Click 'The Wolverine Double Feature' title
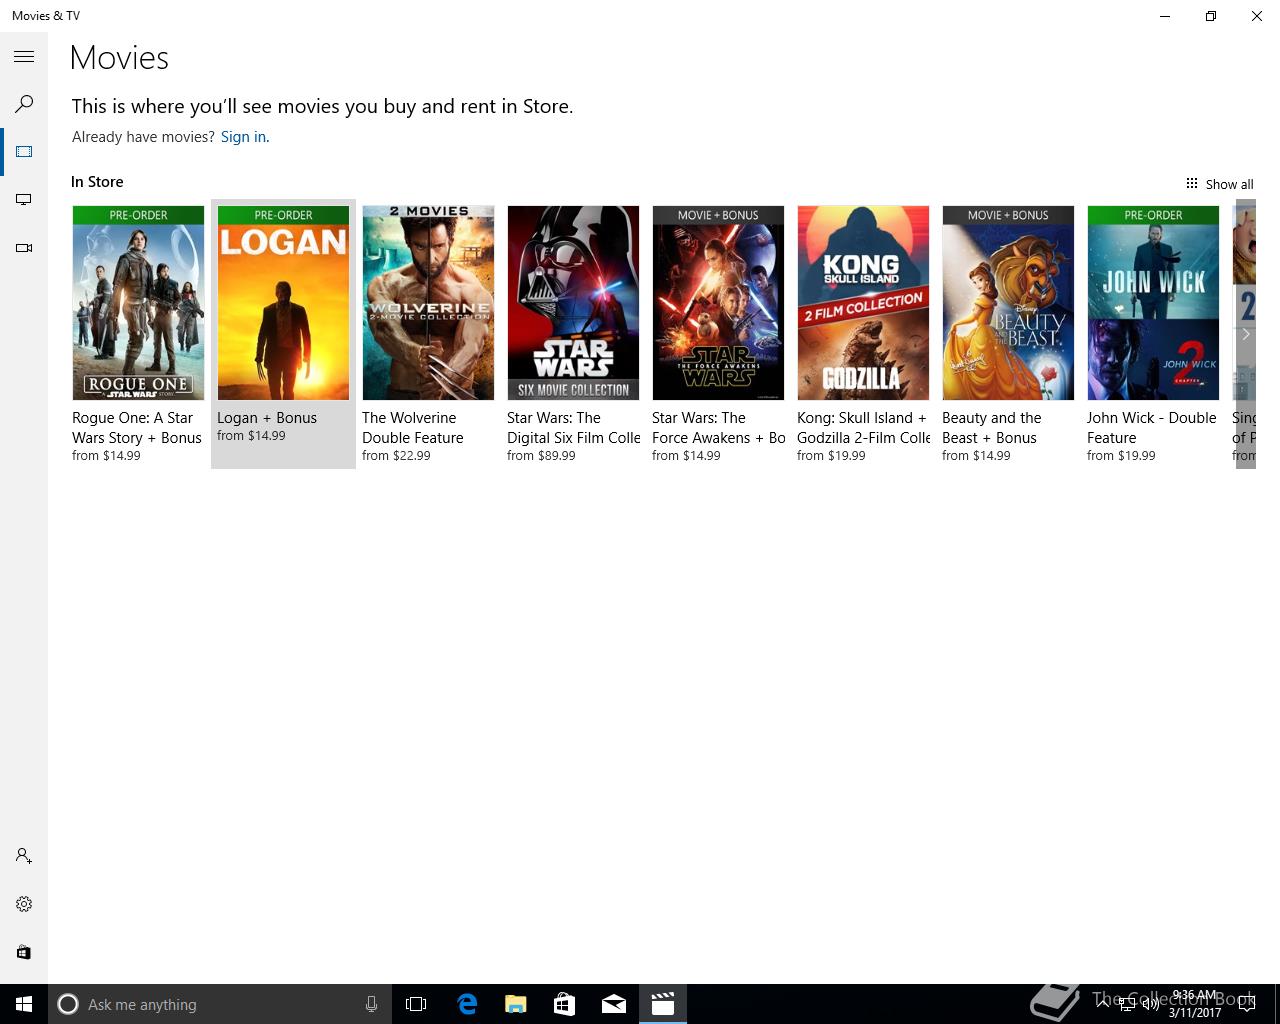 (x=413, y=428)
